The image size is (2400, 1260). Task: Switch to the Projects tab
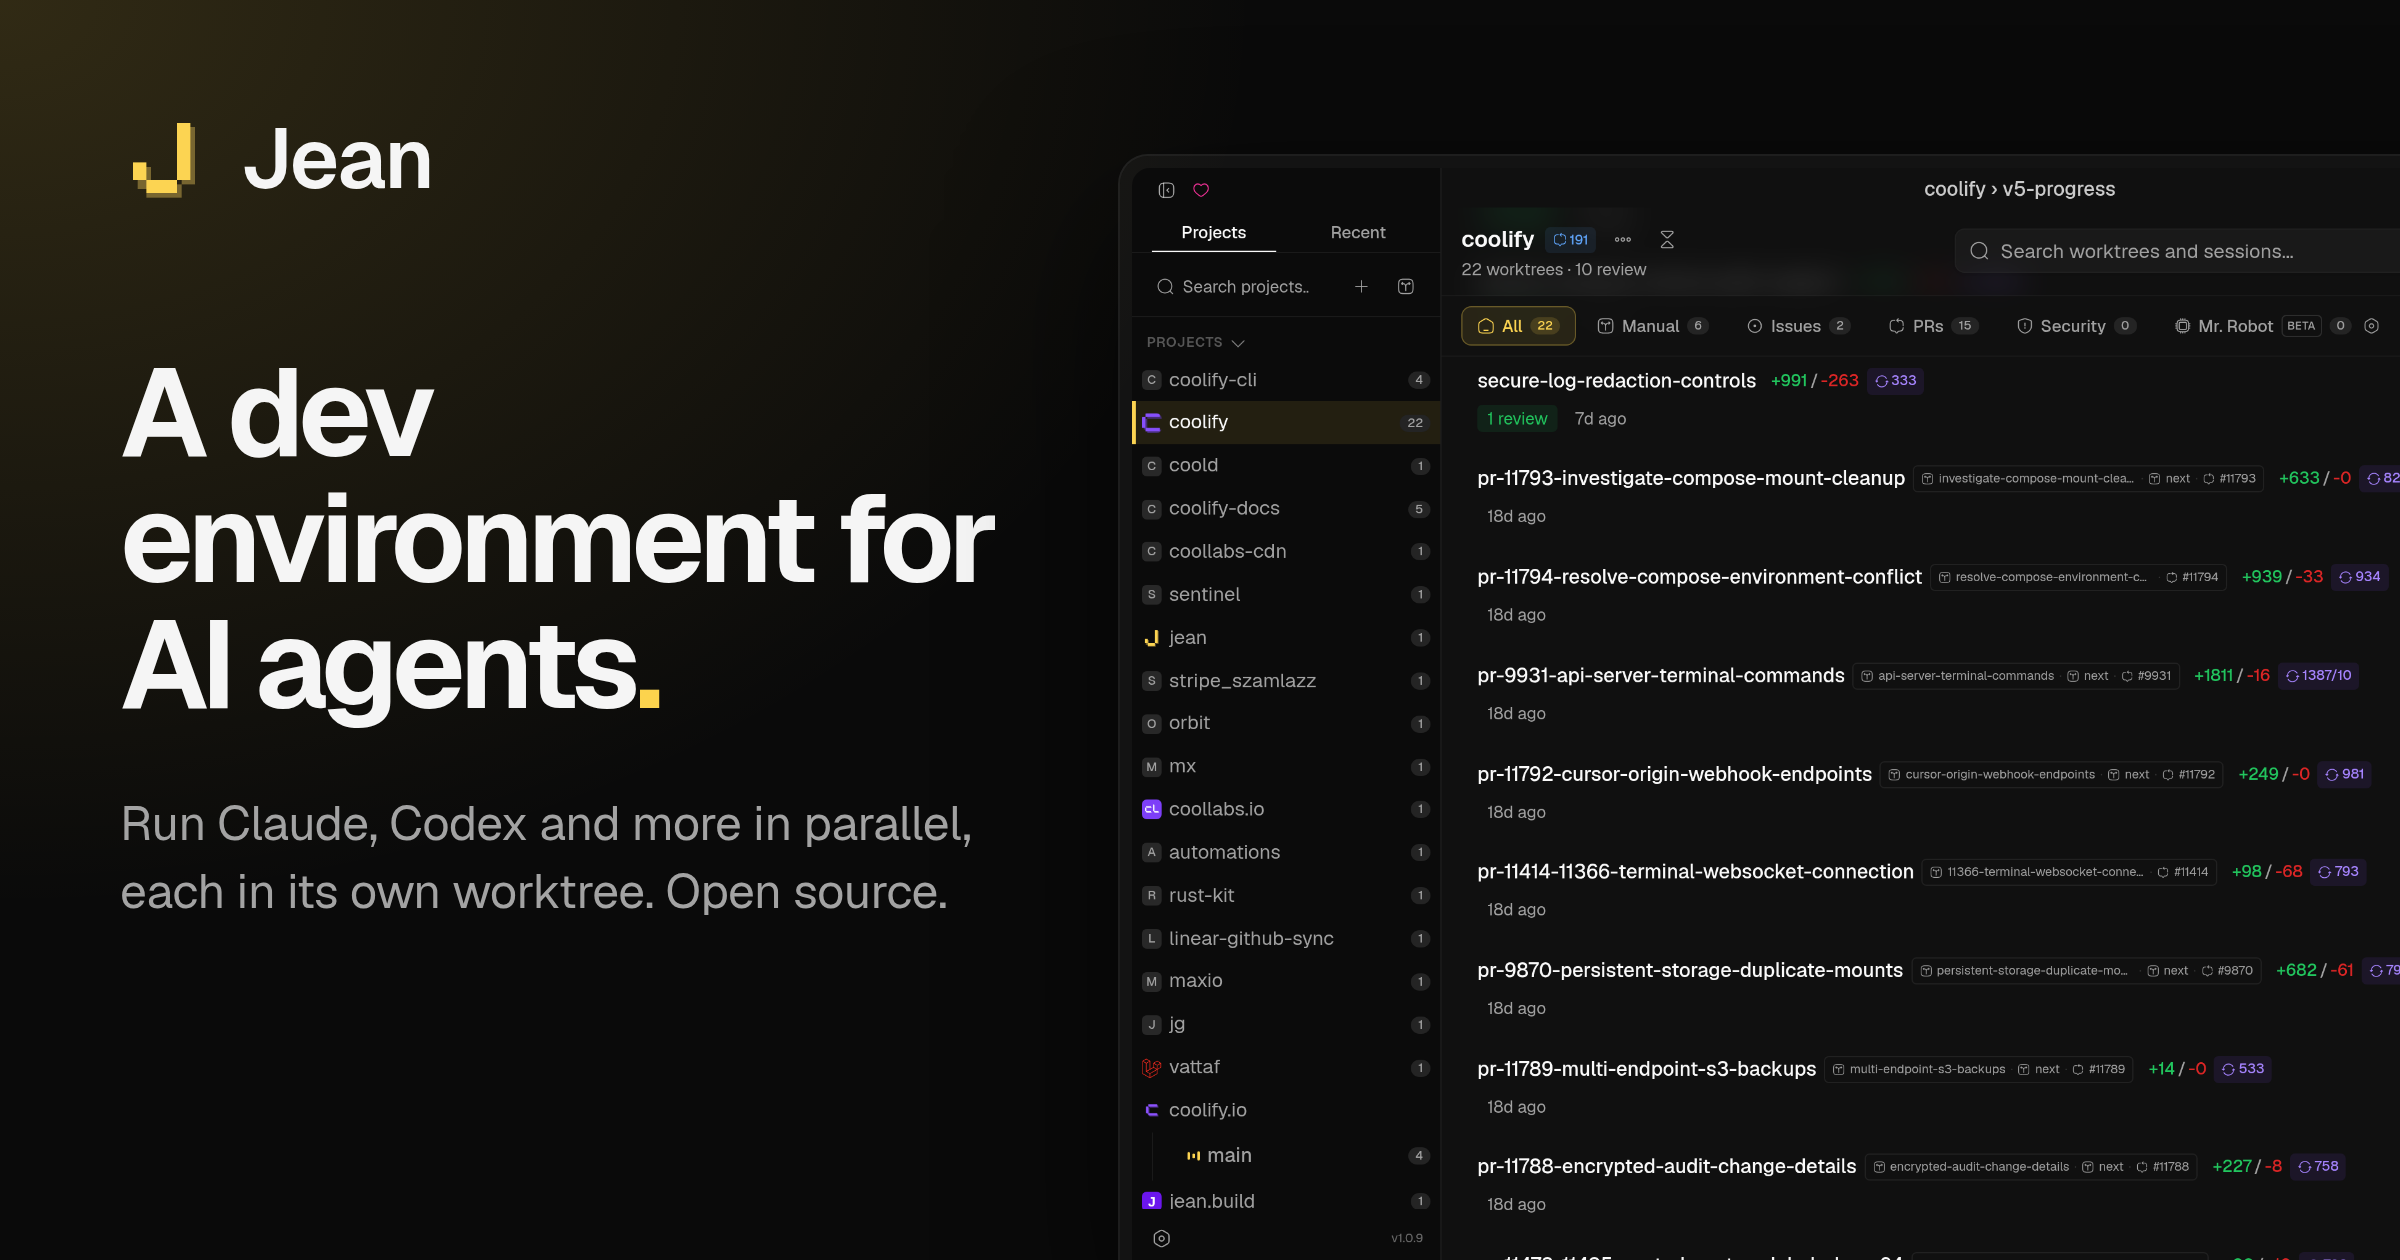1213,232
